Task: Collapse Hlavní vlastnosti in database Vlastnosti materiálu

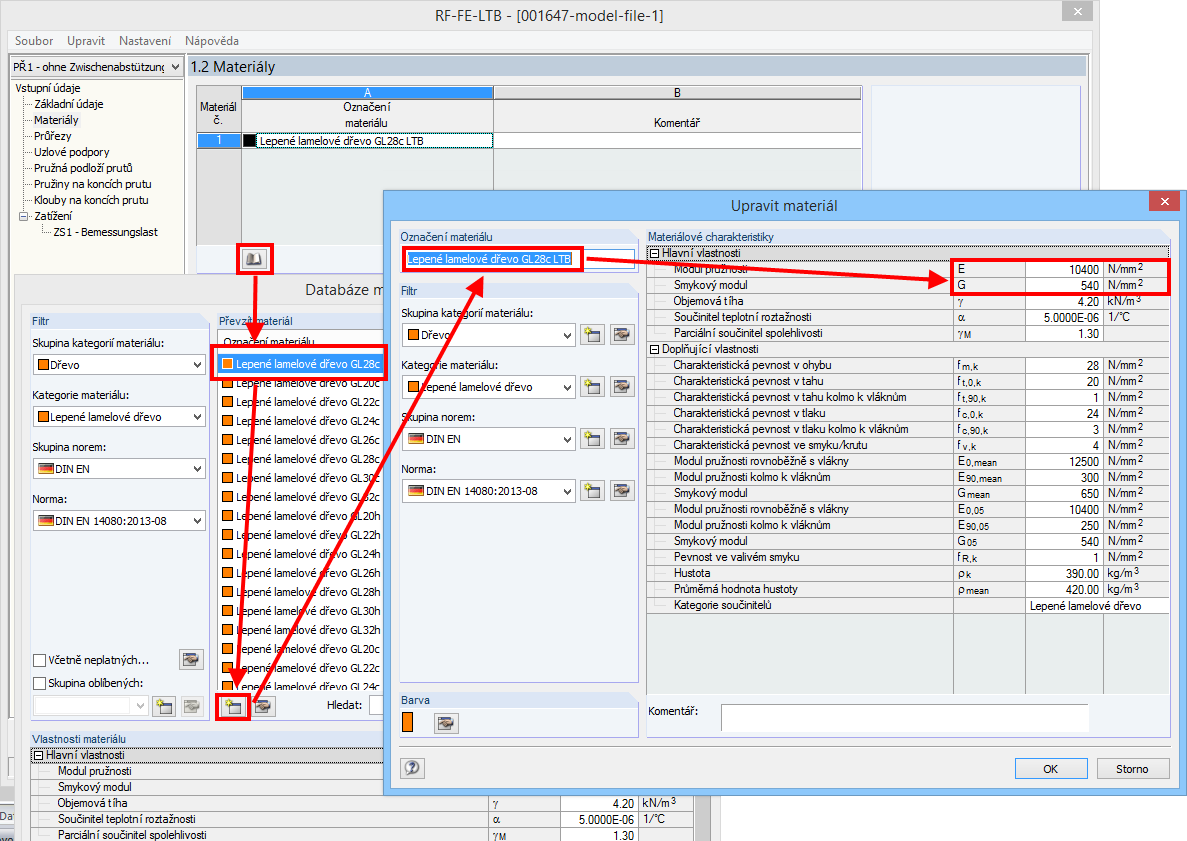Action: click(39, 755)
